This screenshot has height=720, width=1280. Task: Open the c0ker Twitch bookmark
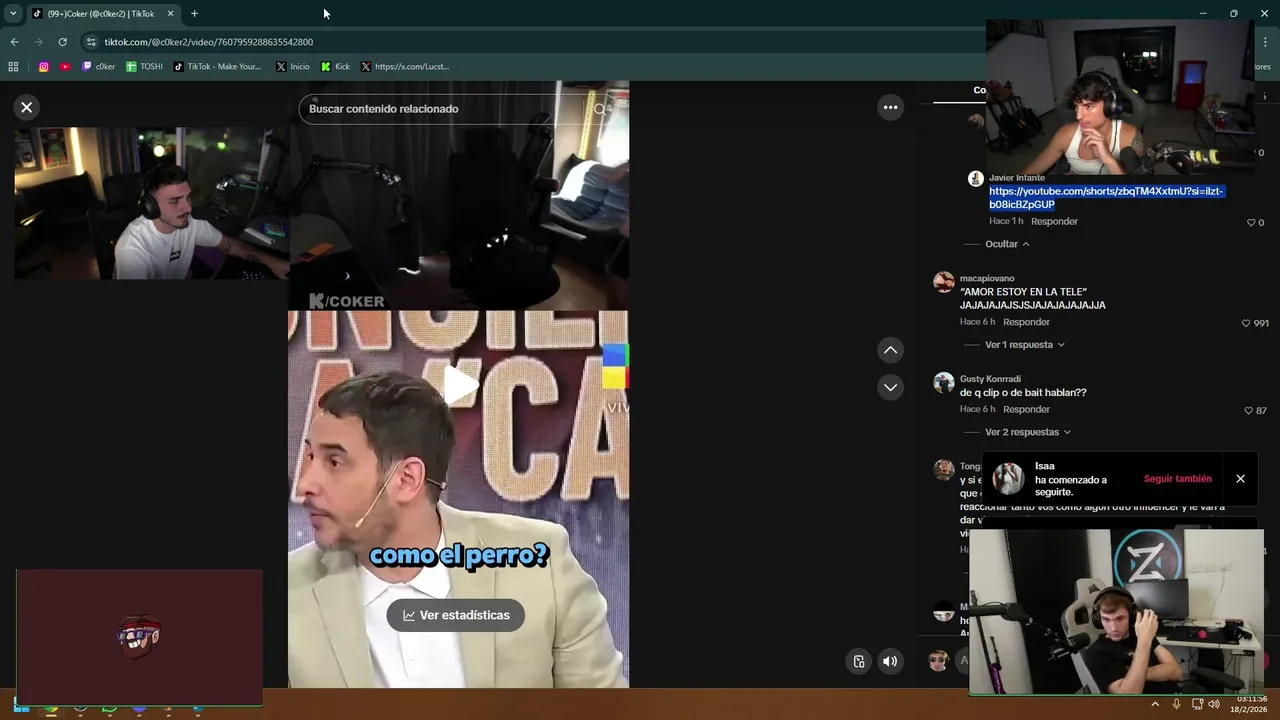tap(98, 67)
